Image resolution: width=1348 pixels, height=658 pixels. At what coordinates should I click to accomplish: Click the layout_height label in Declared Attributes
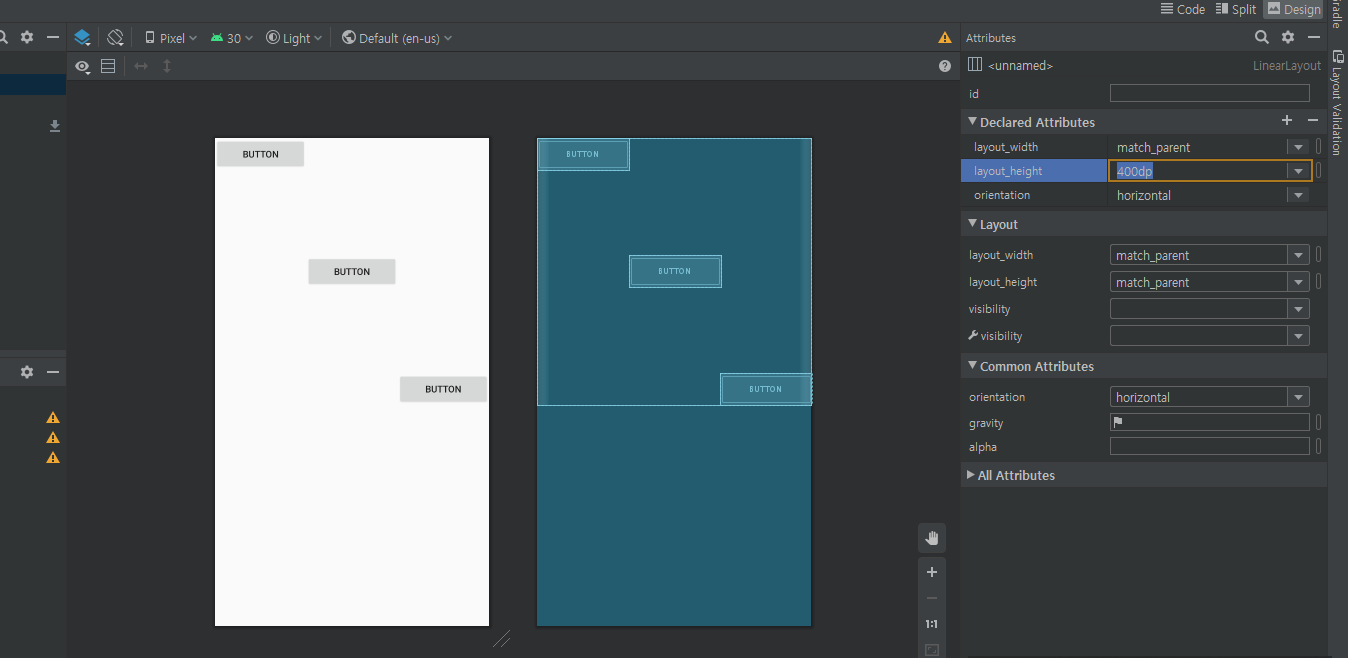coord(1008,171)
